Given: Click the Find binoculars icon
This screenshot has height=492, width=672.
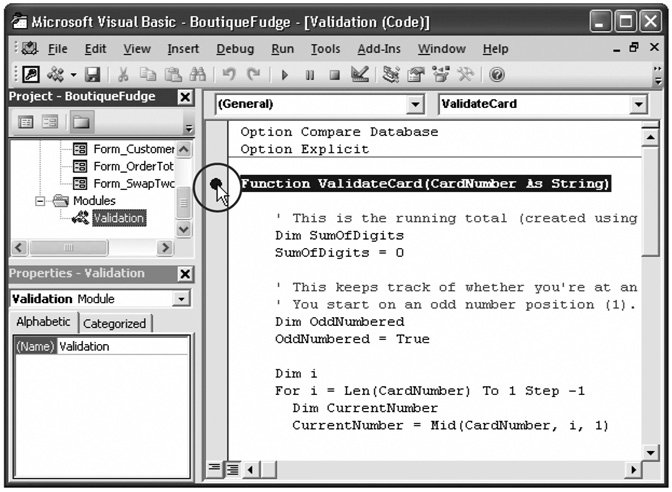Looking at the screenshot, I should click(198, 75).
